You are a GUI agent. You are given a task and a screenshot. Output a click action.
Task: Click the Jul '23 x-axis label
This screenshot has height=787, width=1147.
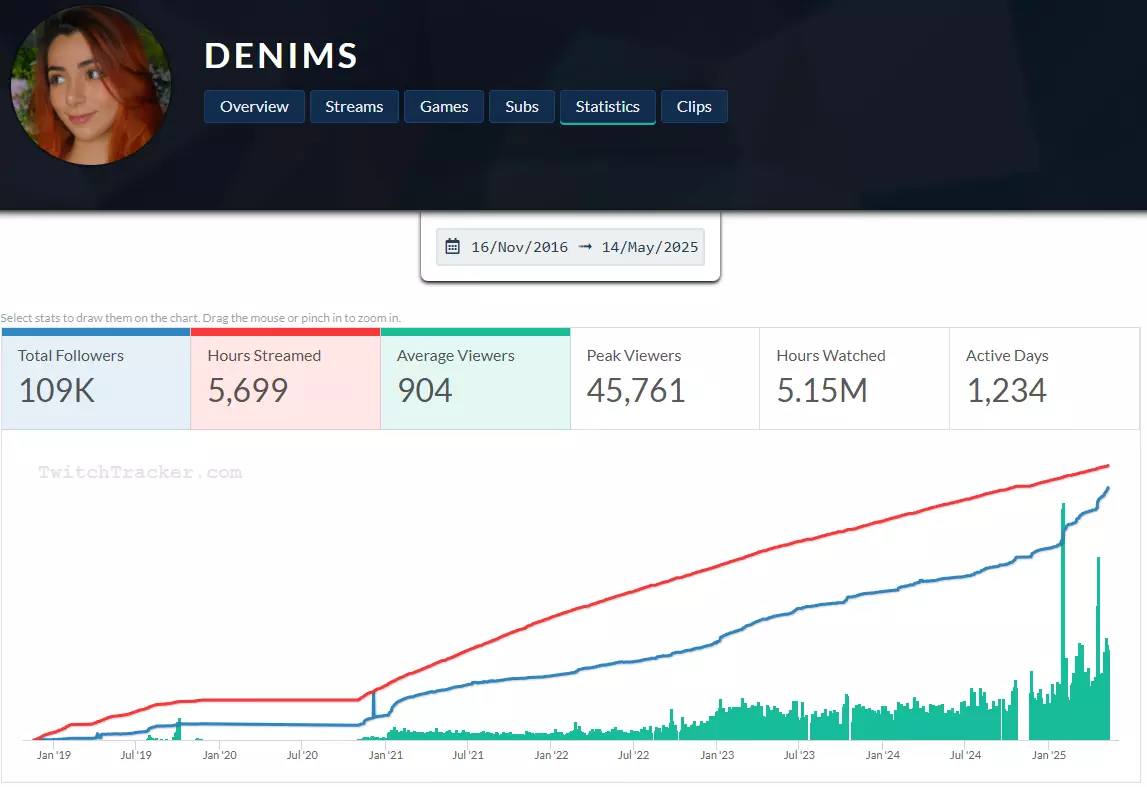click(800, 755)
